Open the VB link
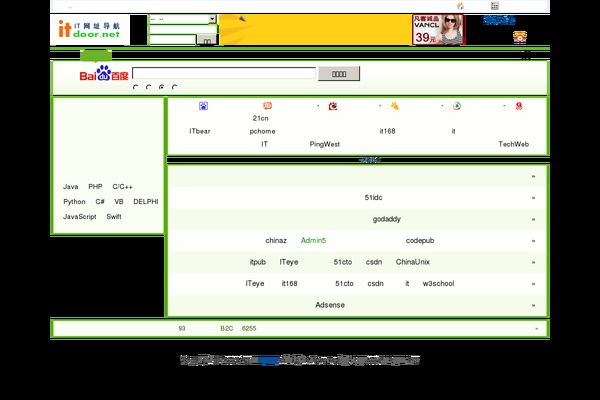The image size is (600, 400). 119,202
